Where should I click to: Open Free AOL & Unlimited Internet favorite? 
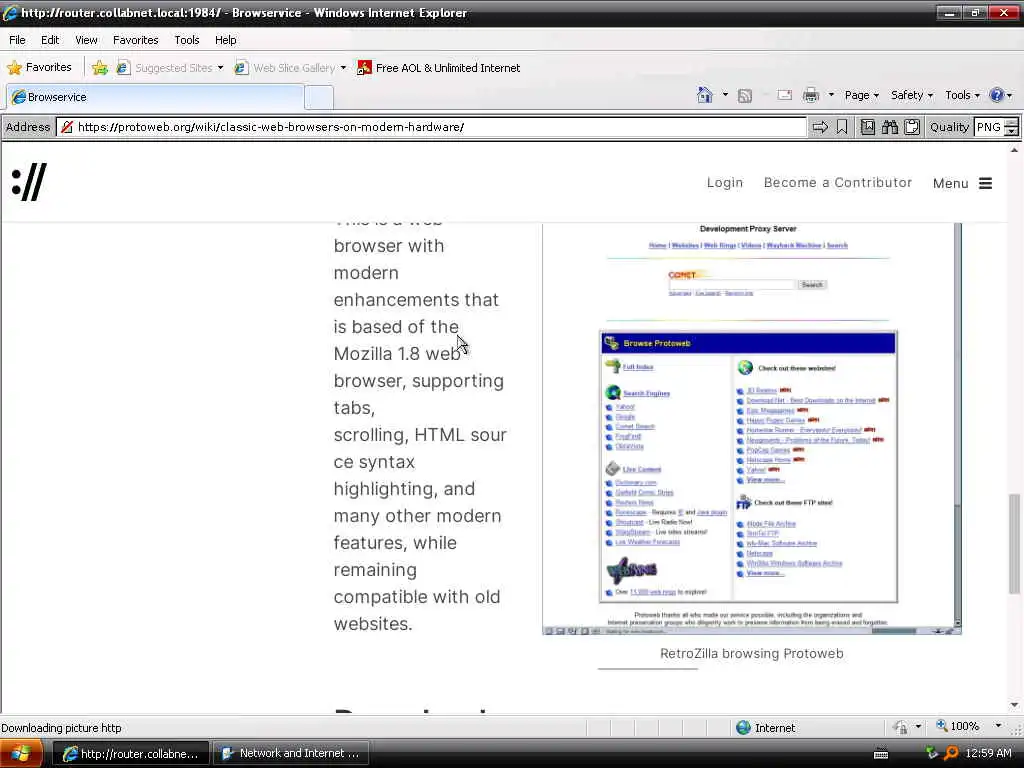[x=439, y=67]
